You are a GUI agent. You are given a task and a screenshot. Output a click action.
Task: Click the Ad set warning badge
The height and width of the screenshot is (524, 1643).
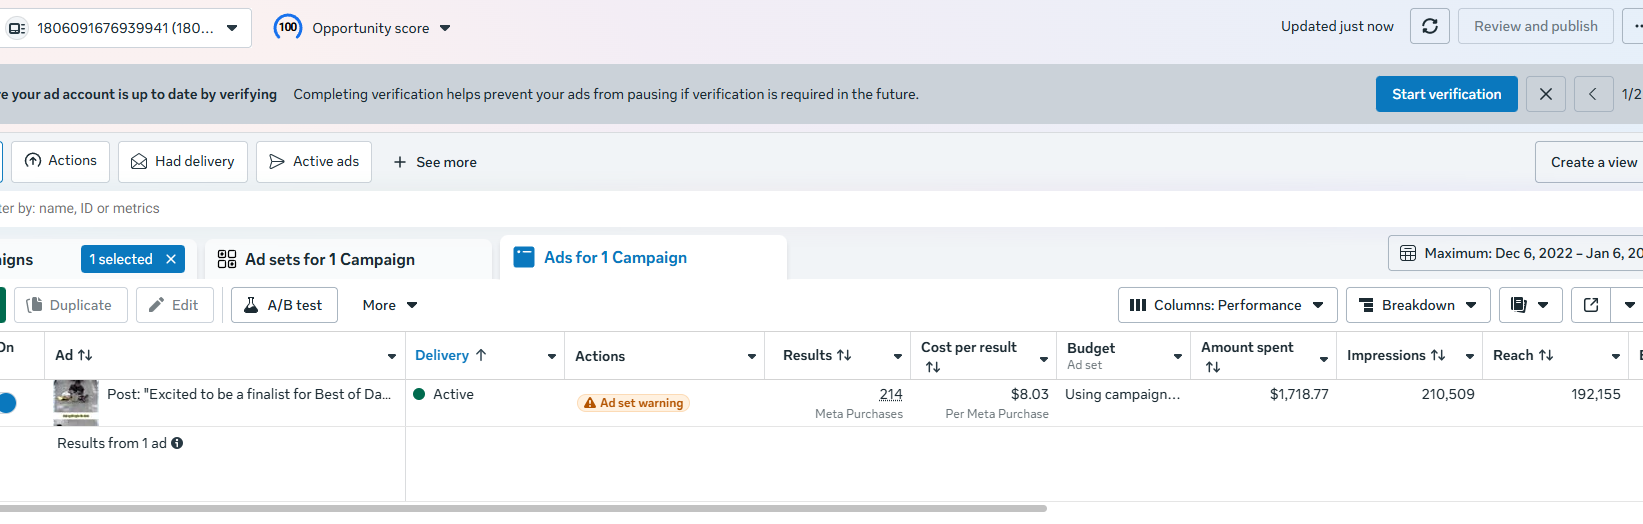click(634, 403)
